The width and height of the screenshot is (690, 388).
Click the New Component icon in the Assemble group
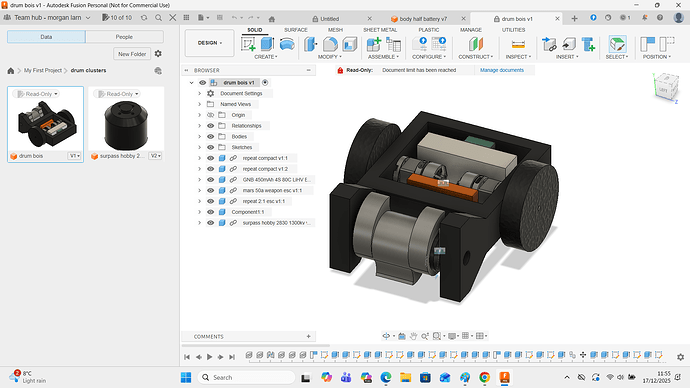point(374,44)
